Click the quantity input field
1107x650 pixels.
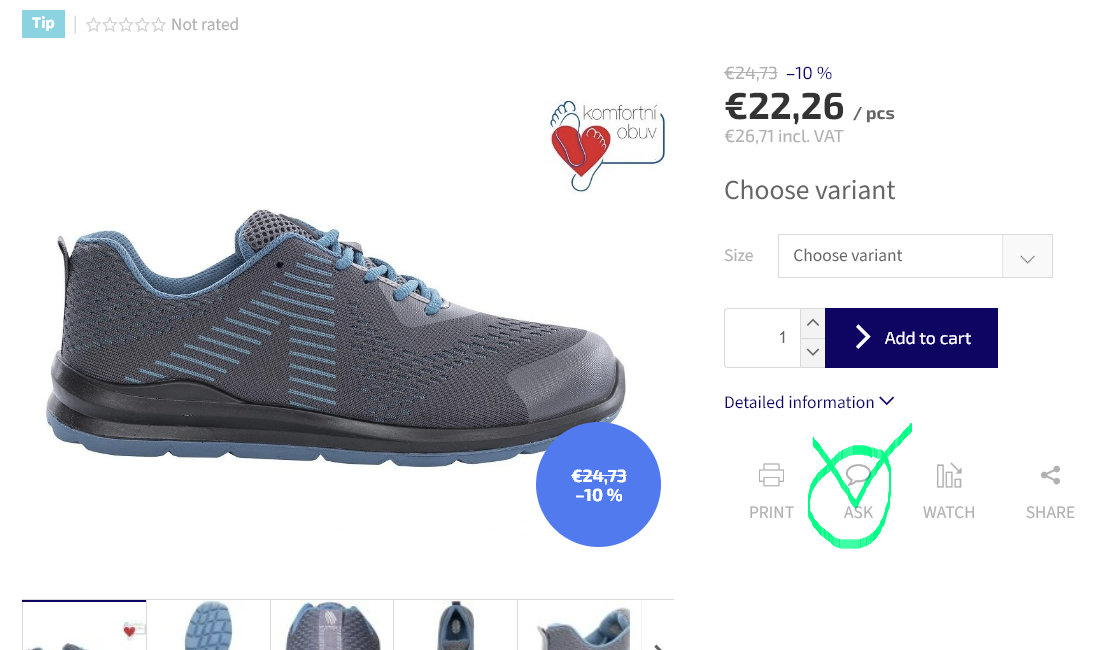pos(762,338)
